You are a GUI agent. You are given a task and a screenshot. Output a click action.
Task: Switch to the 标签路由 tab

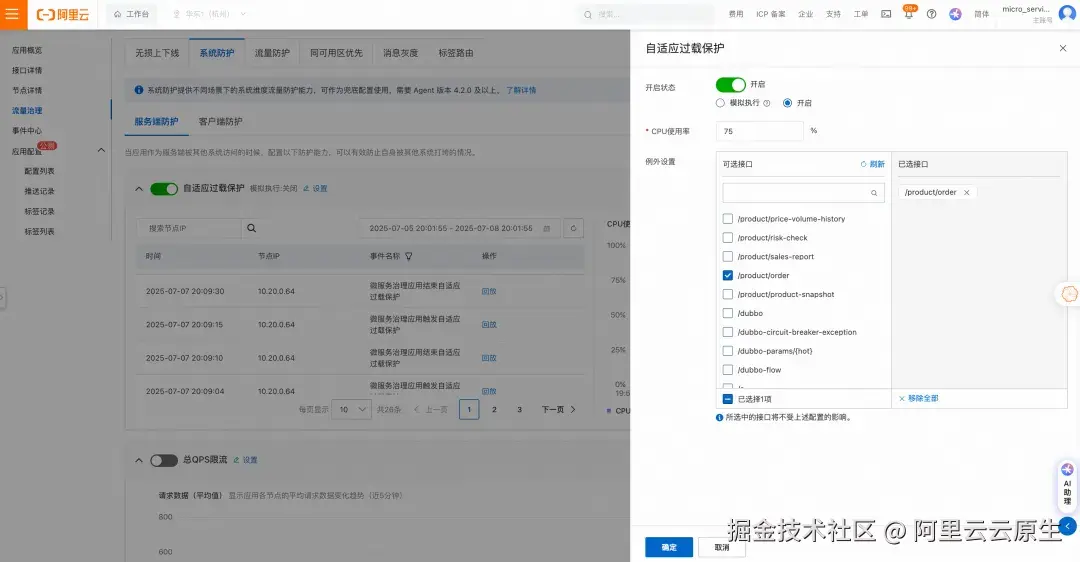(456, 53)
